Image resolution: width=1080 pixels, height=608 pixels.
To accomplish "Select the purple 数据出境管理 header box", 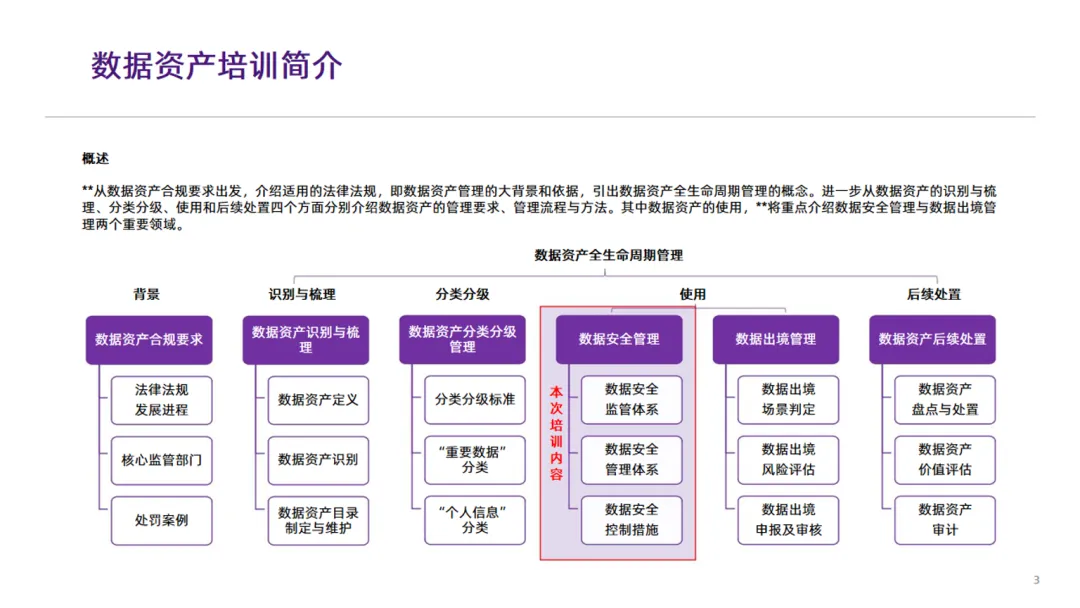I will (776, 339).
